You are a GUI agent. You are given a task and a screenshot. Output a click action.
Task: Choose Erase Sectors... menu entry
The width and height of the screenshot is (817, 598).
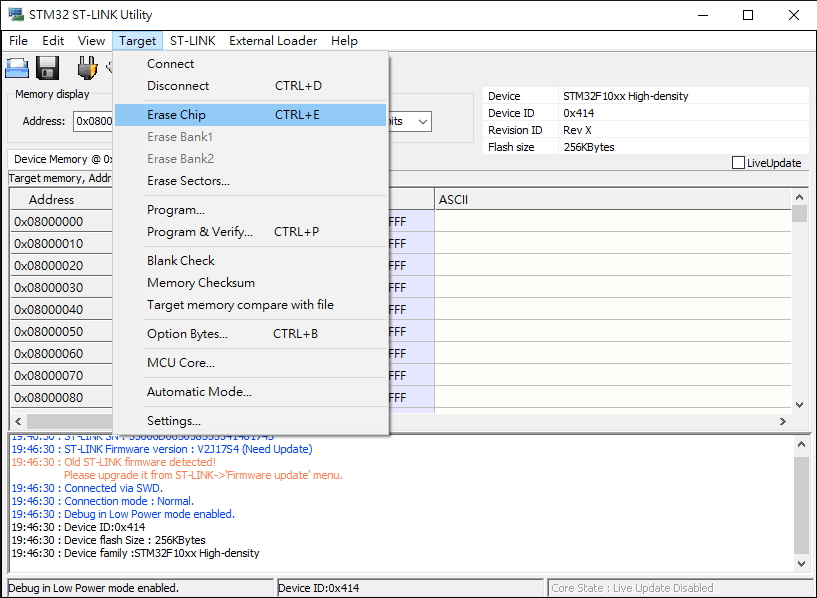pyautogui.click(x=251, y=181)
